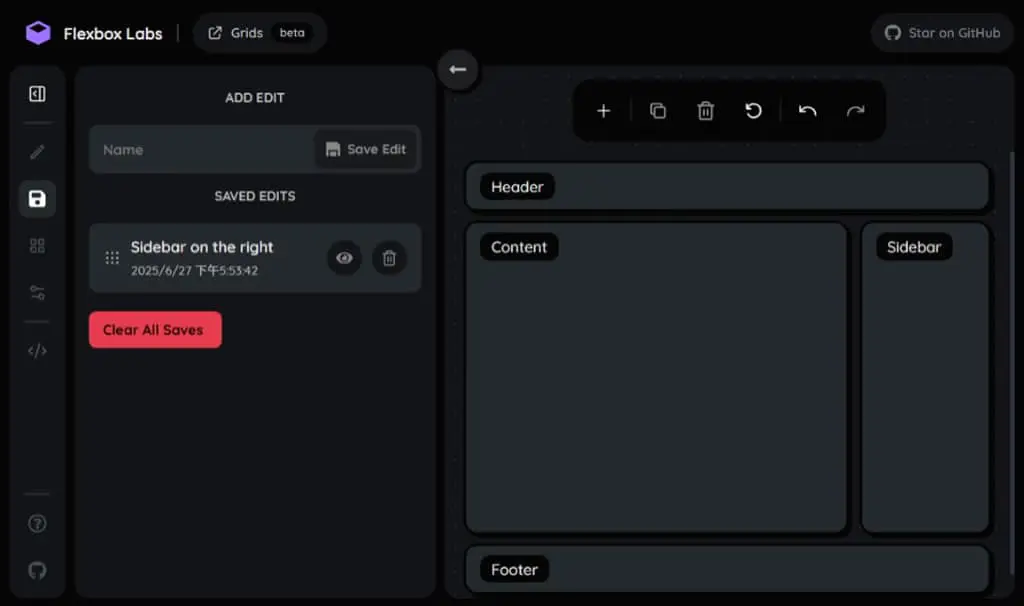Redo the last change
The image size is (1024, 606).
[856, 111]
